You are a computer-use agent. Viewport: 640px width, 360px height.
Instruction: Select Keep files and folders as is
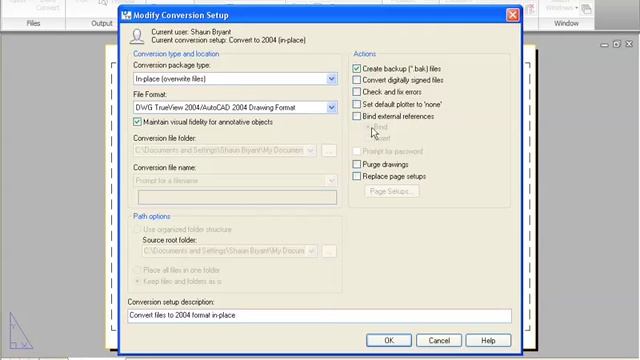click(x=137, y=281)
